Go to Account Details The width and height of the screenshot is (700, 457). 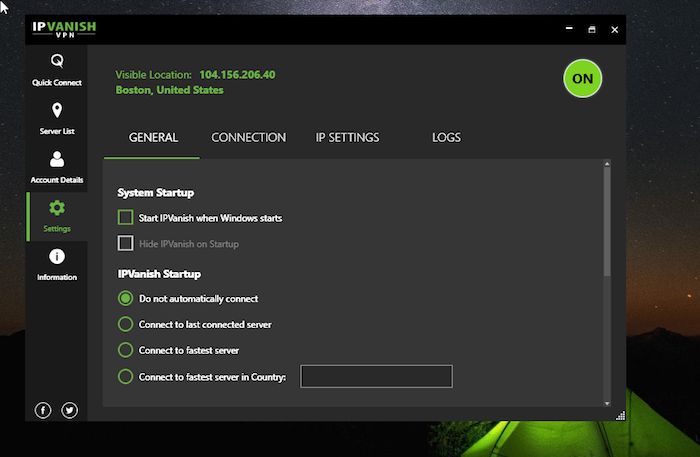click(57, 167)
